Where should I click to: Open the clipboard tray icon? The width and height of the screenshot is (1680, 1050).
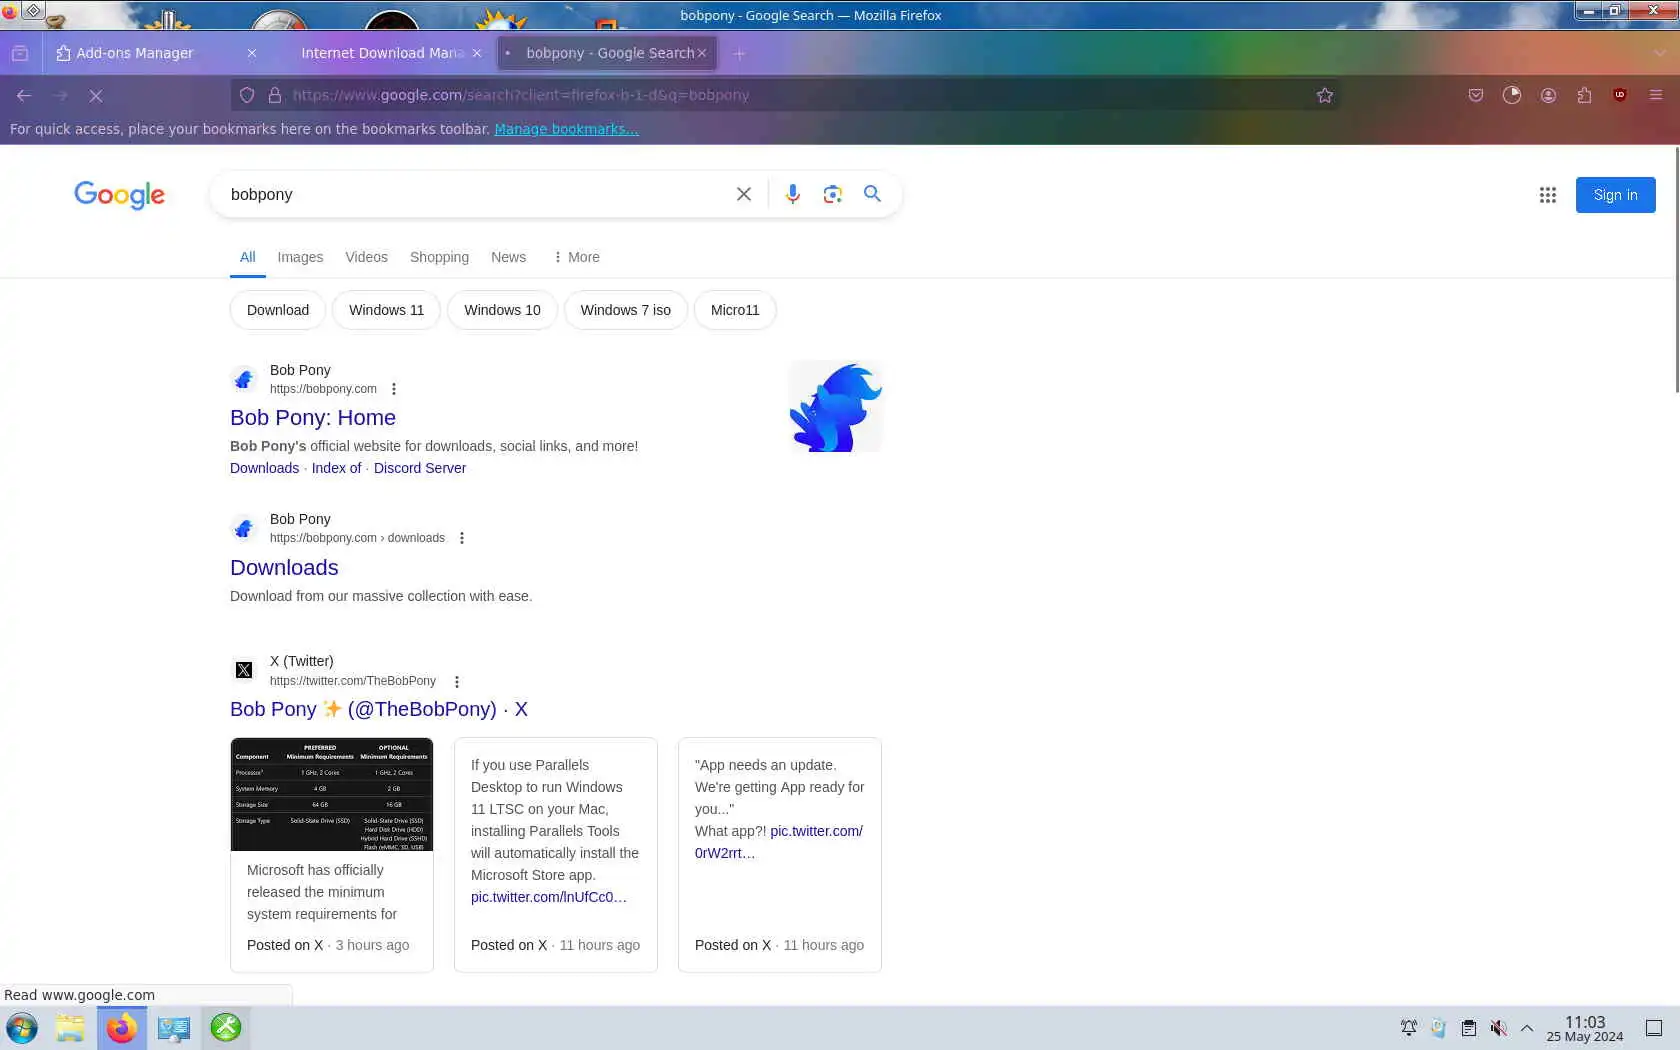[x=1468, y=1028]
